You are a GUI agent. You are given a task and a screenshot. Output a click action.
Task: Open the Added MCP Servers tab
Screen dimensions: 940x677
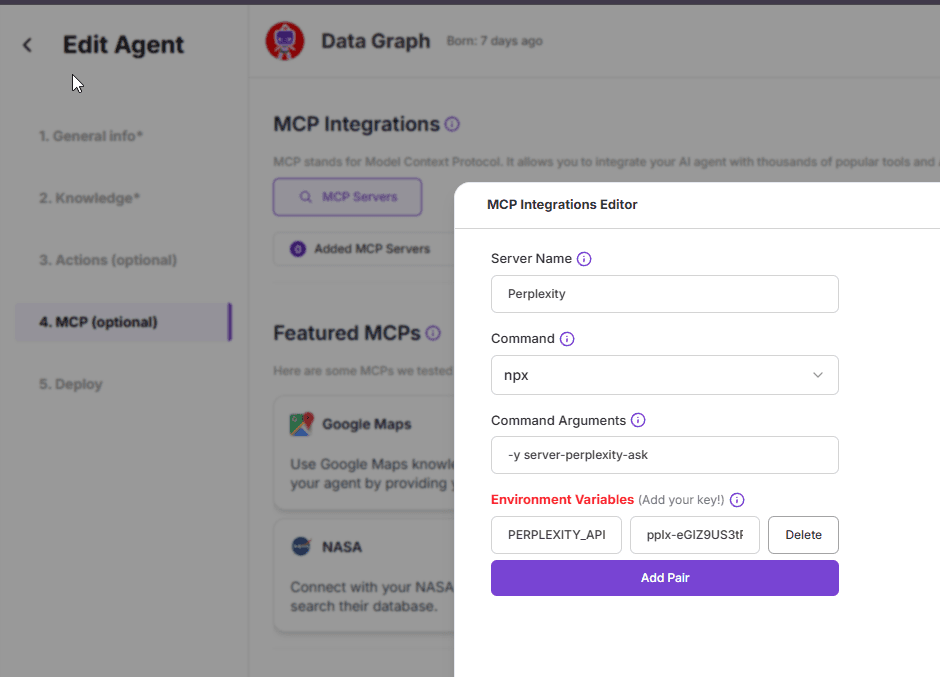363,249
